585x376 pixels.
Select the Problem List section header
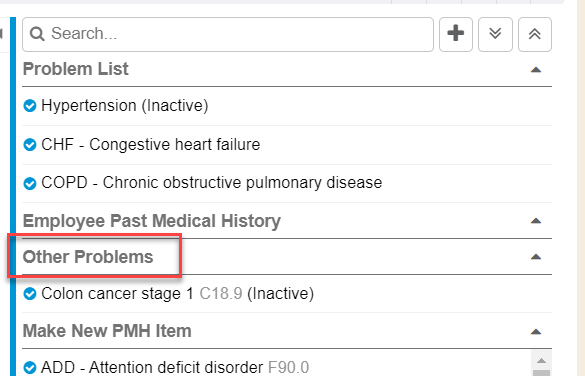pyautogui.click(x=76, y=69)
